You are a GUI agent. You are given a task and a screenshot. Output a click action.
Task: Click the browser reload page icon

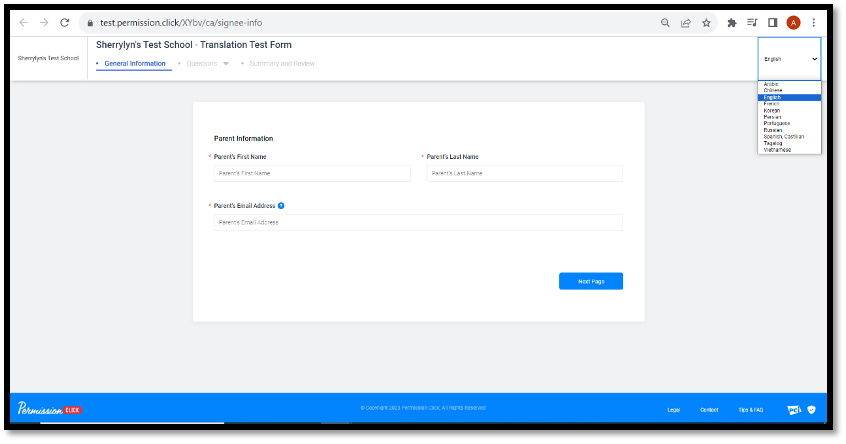[65, 22]
